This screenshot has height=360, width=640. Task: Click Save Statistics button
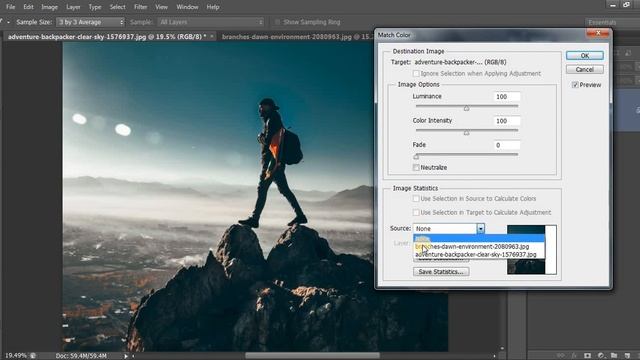click(441, 272)
